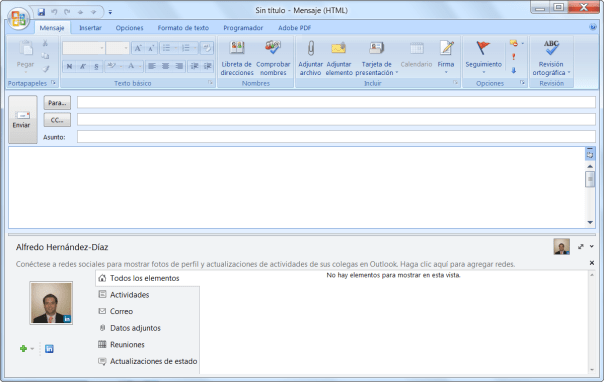Toggle italic (K) formatting
This screenshot has height=382, width=604.
point(82,66)
